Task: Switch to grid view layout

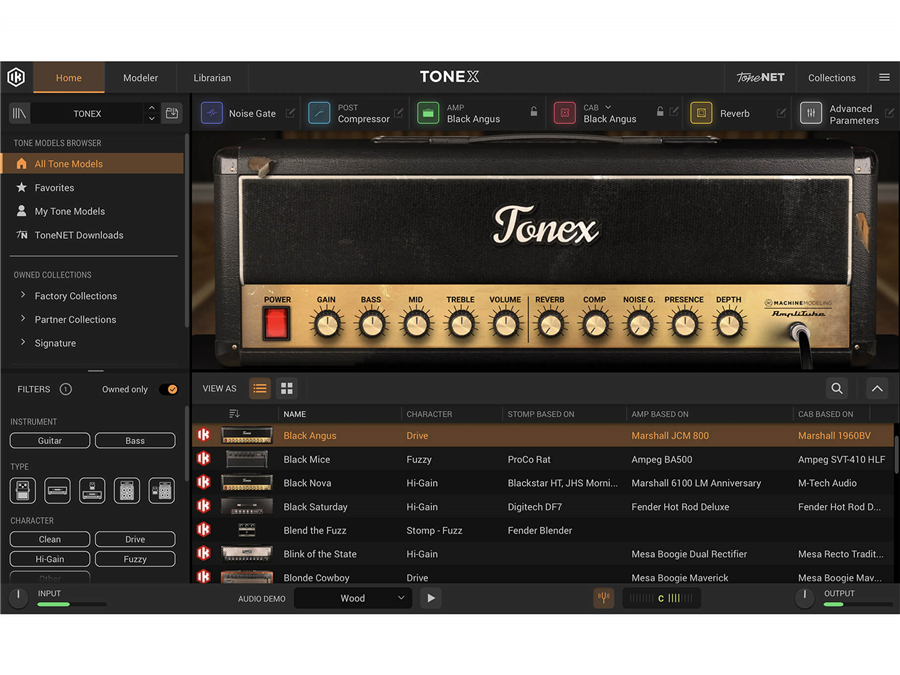Action: [x=287, y=389]
